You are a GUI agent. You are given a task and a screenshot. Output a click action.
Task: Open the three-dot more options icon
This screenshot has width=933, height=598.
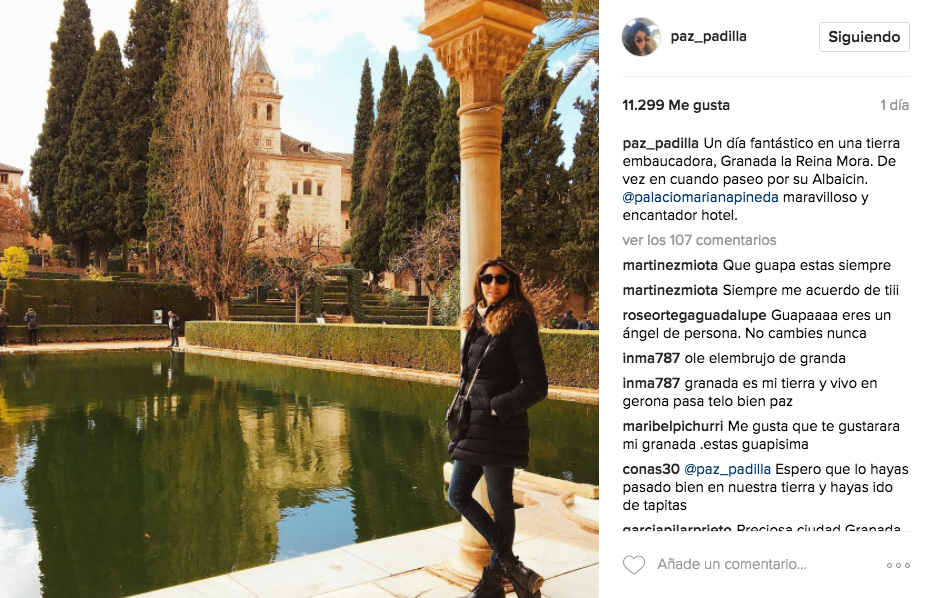pos(898,565)
